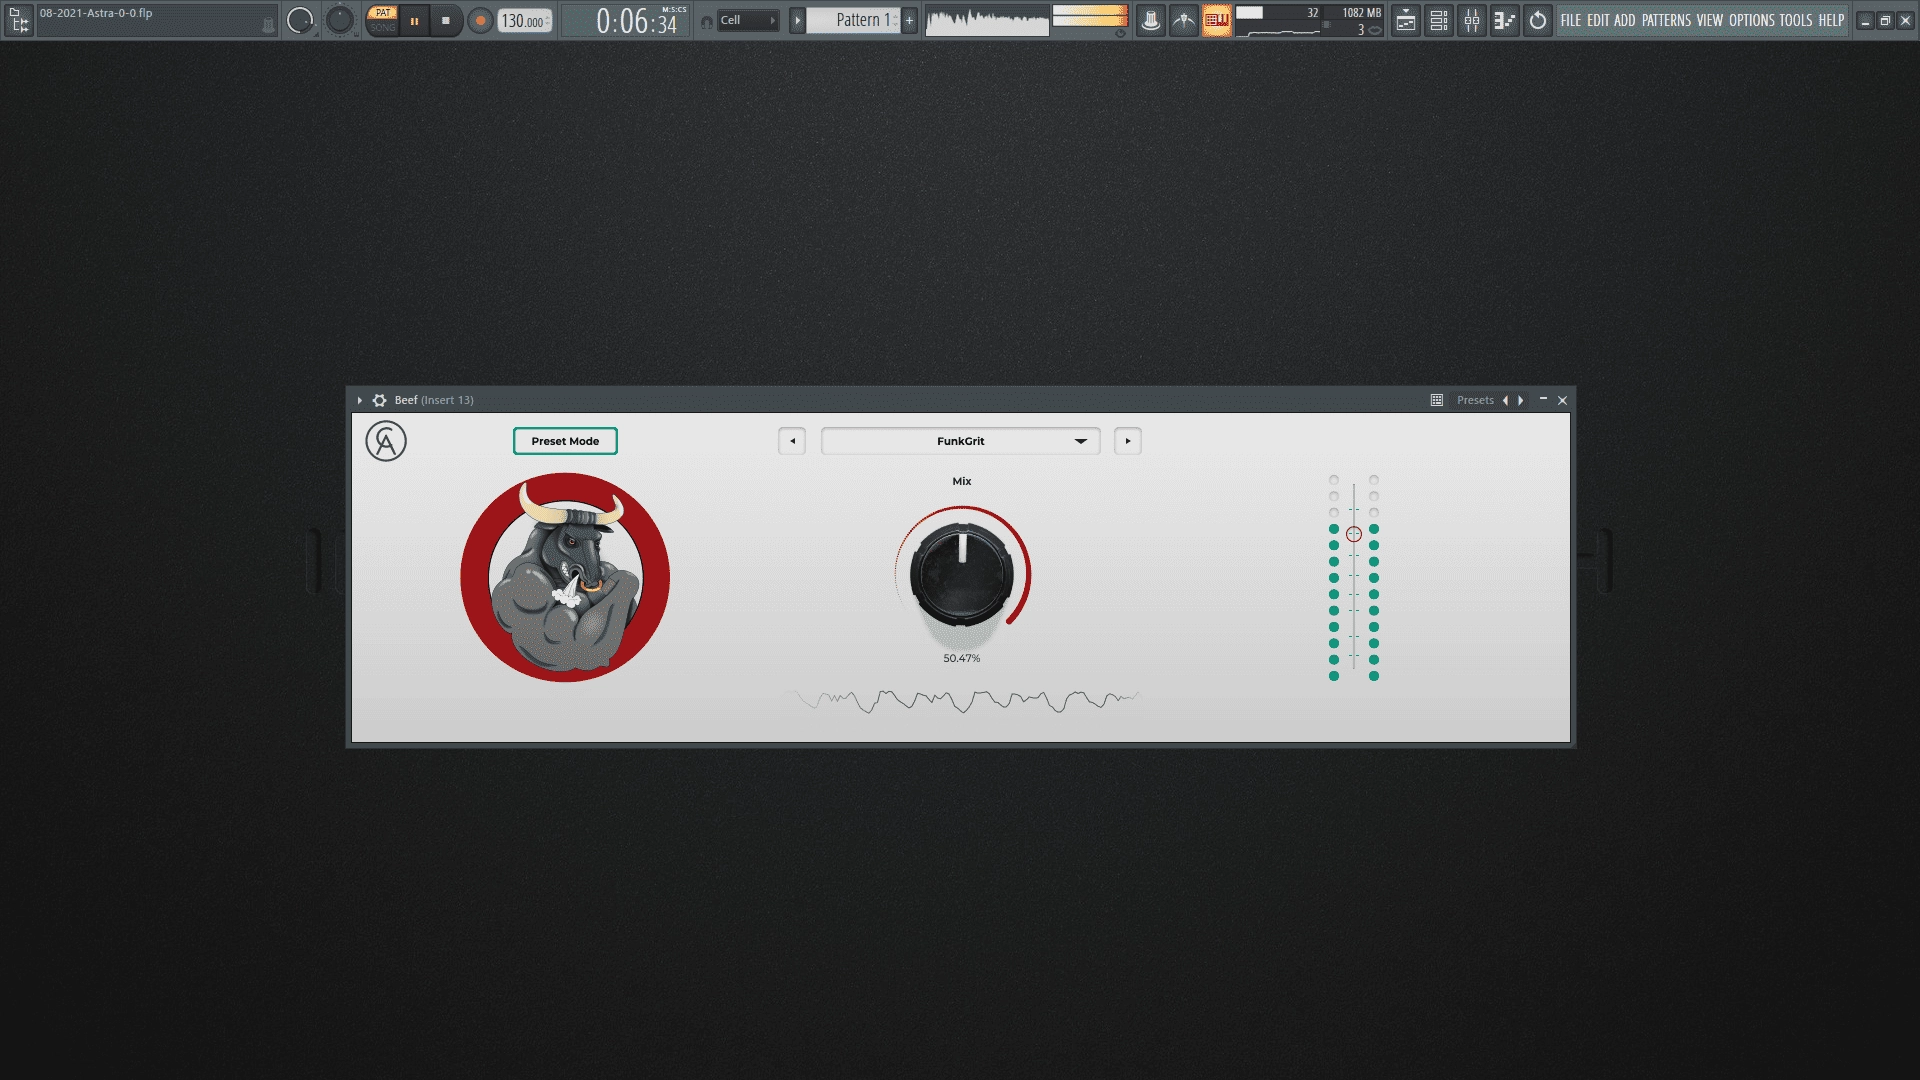1920x1080 pixels.
Task: Stop playback with the stop button
Action: pos(446,20)
